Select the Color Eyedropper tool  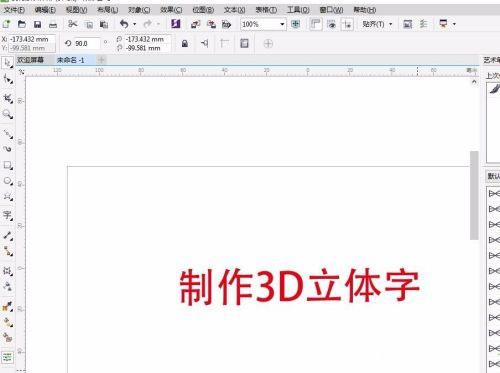tap(7, 306)
